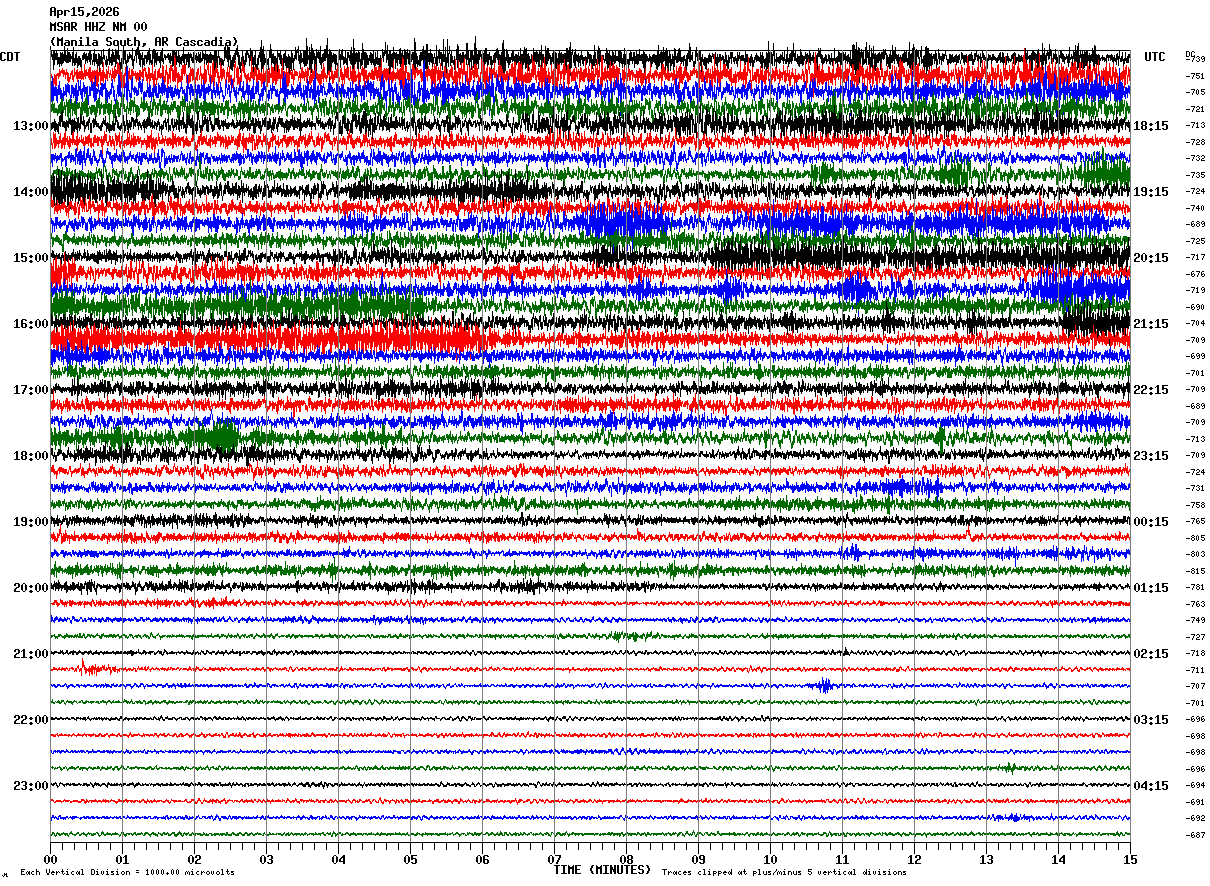The image size is (1210, 886).
Task: Click minute tick label 06 on x-axis
Action: coord(482,859)
